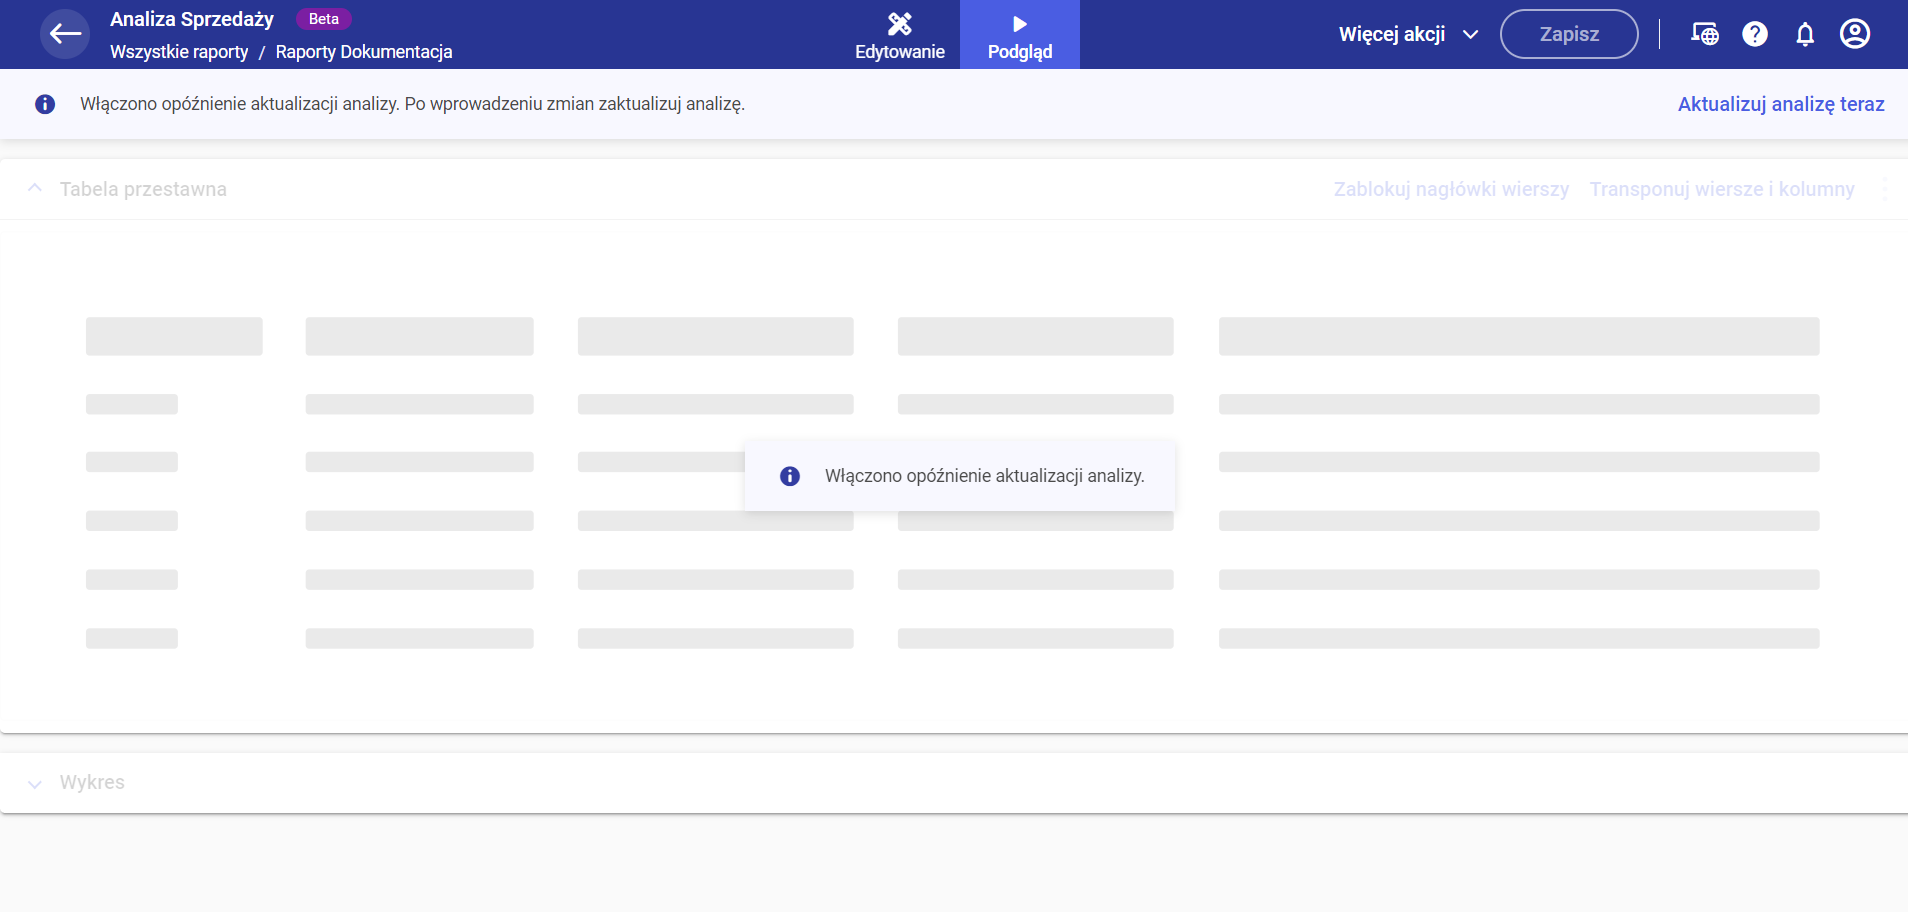
Task: Click the Analiza Sprzedaży title
Action: click(192, 19)
